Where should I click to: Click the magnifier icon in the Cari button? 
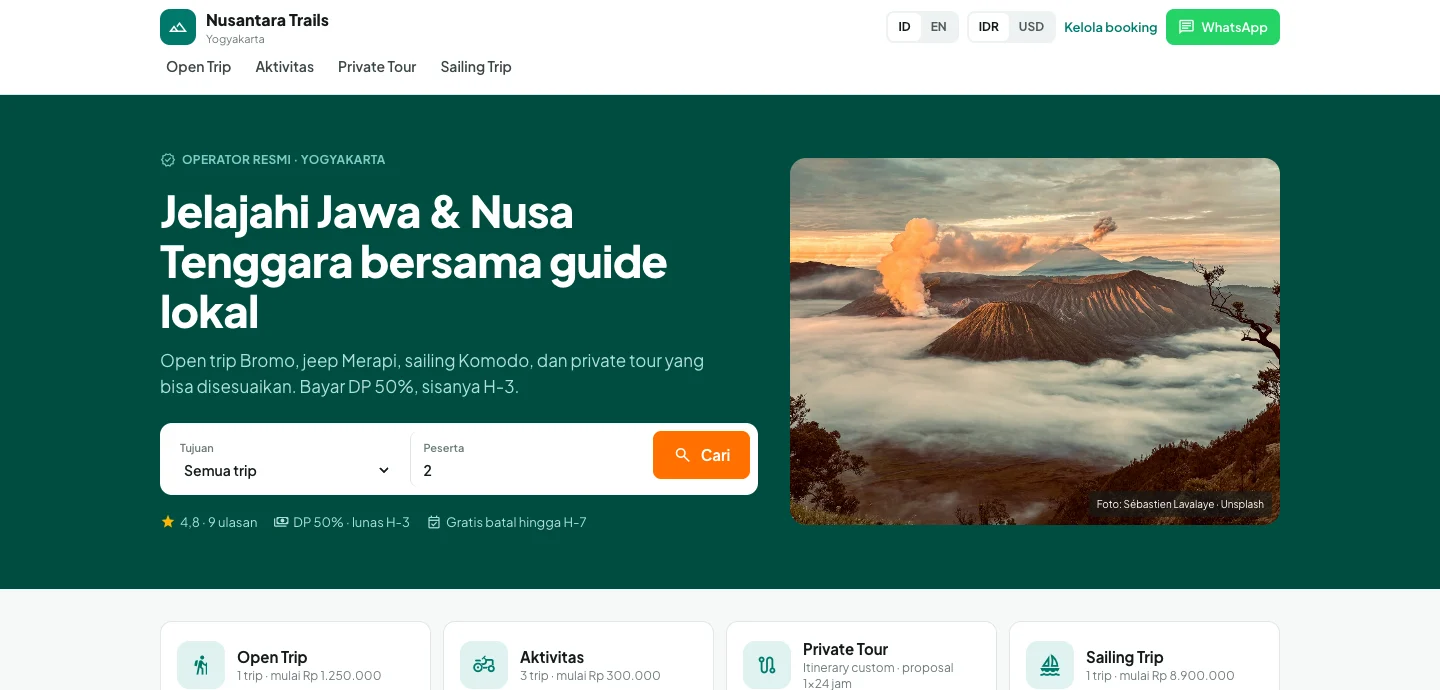(x=683, y=455)
